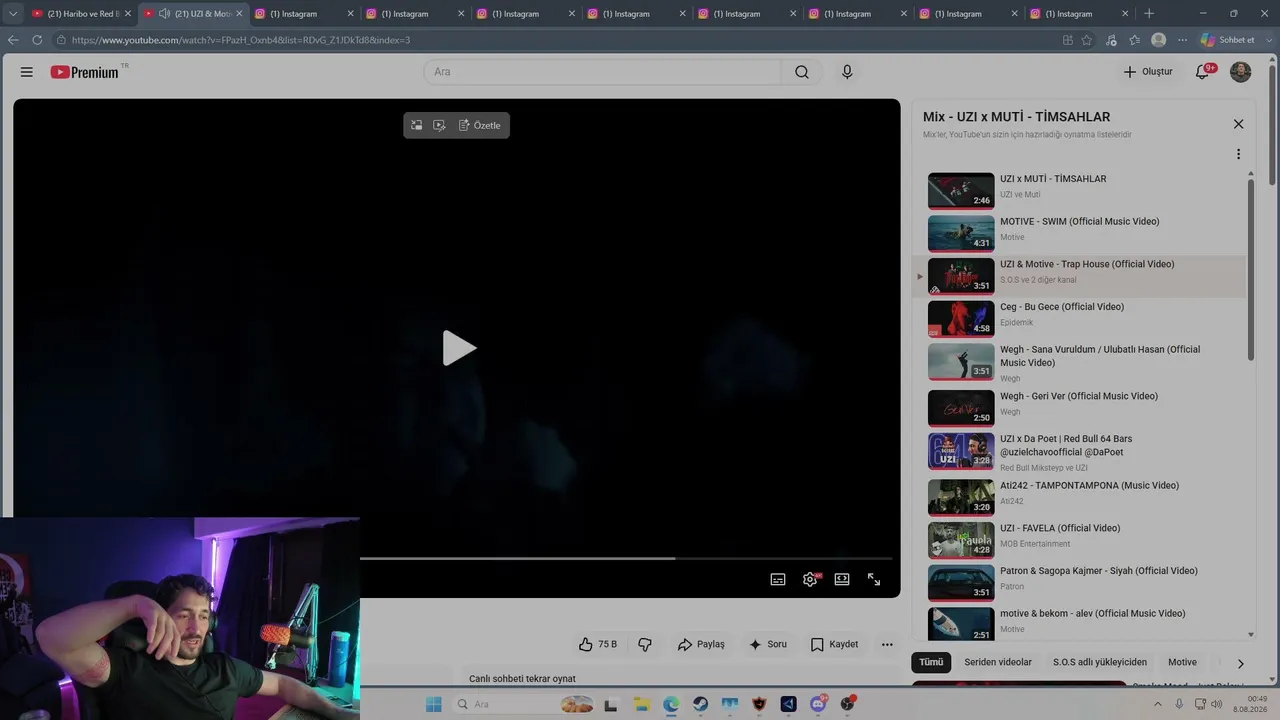The width and height of the screenshot is (1280, 720).
Task: Share the video via Paylaş
Action: pyautogui.click(x=701, y=645)
